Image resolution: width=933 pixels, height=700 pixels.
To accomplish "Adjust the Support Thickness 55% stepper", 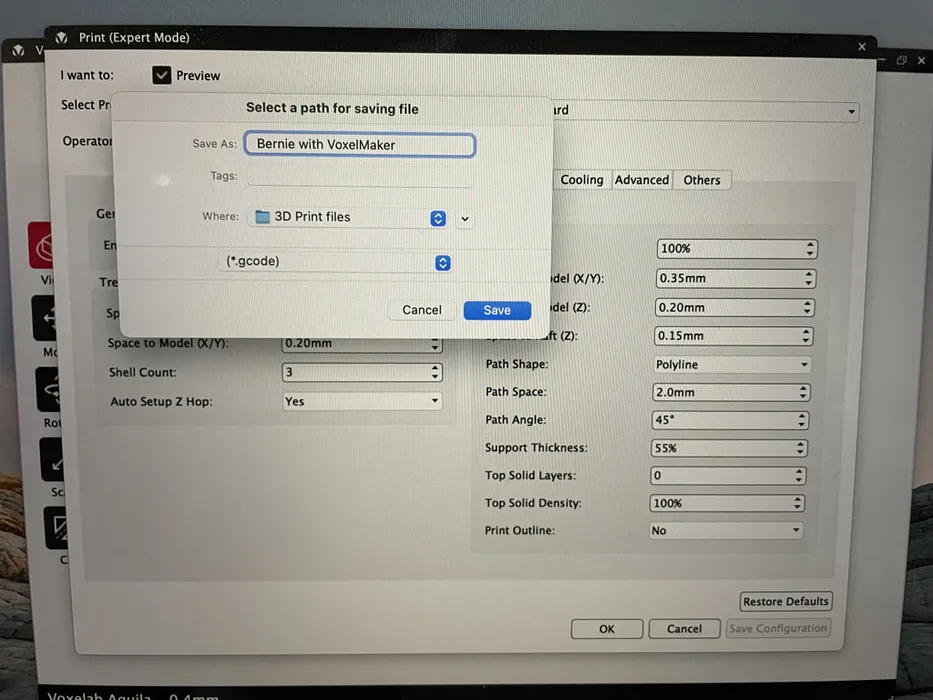I will pyautogui.click(x=798, y=448).
